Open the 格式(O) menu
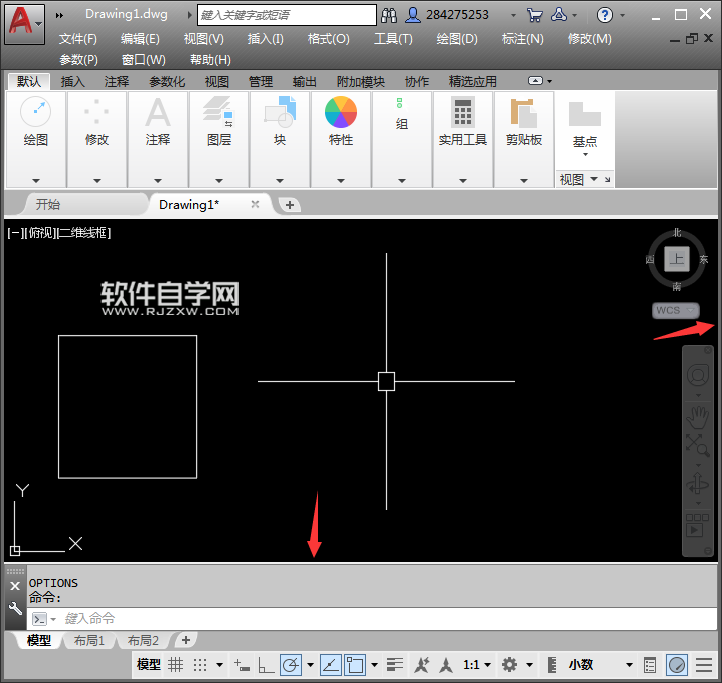Screen dimensions: 722x683 (328, 39)
